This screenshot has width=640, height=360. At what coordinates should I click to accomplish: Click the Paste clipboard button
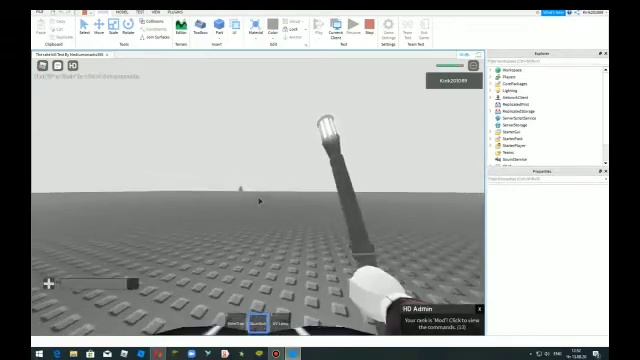click(41, 27)
